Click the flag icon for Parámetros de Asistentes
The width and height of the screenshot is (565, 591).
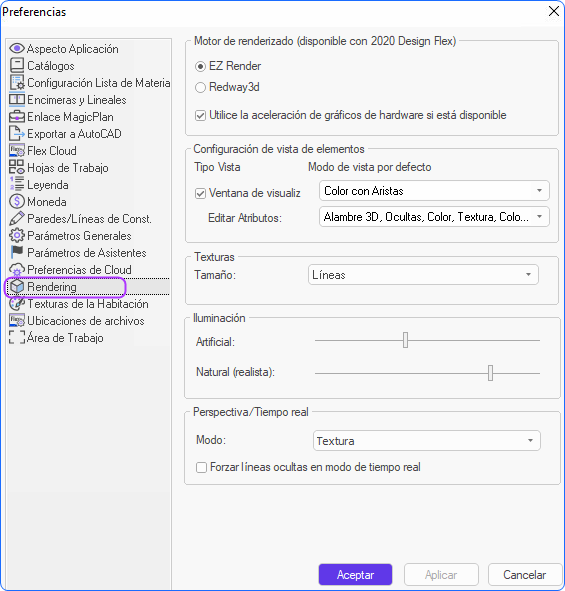click(x=17, y=252)
